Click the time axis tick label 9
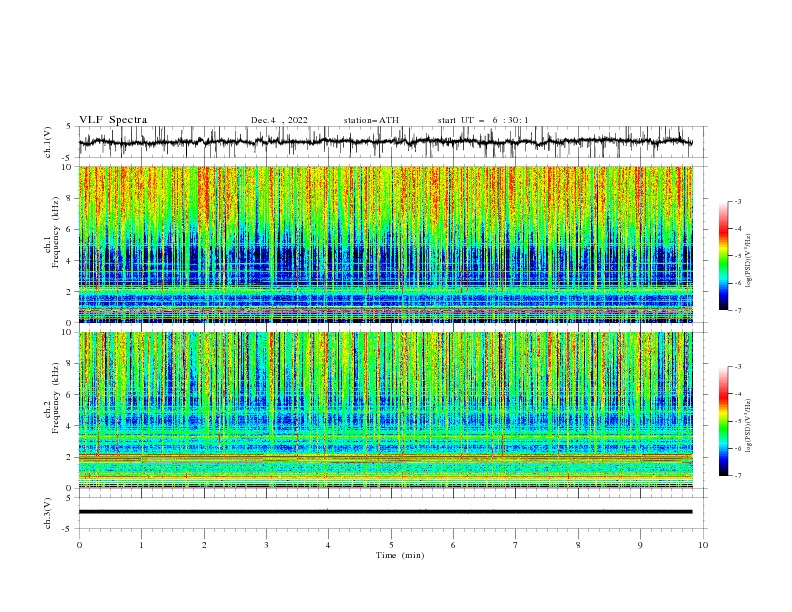Viewport: 792px width, 612px height. tap(640, 545)
